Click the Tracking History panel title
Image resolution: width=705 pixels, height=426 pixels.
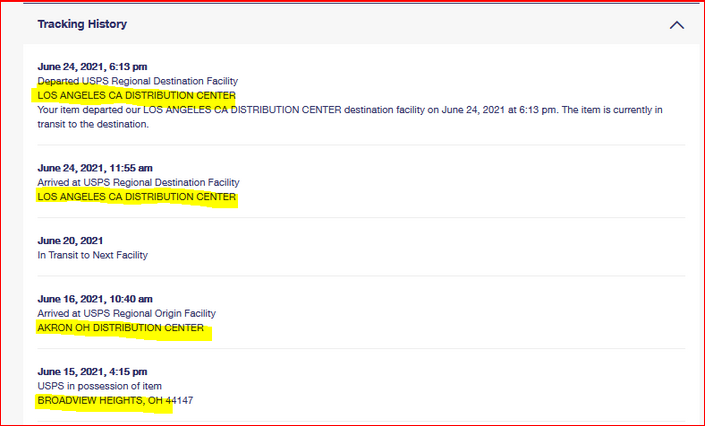(x=82, y=24)
